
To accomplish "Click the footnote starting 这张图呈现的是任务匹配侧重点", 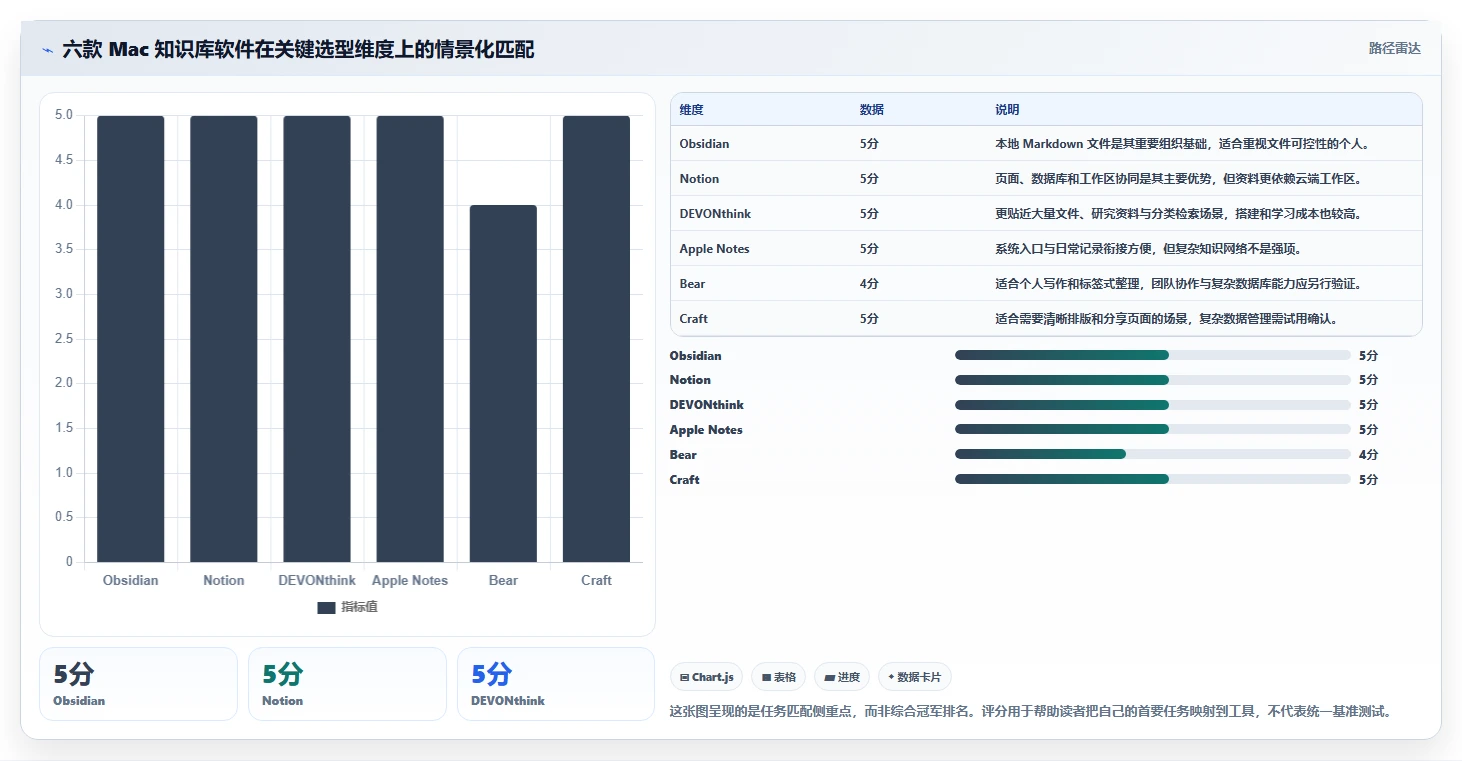I will (1031, 712).
